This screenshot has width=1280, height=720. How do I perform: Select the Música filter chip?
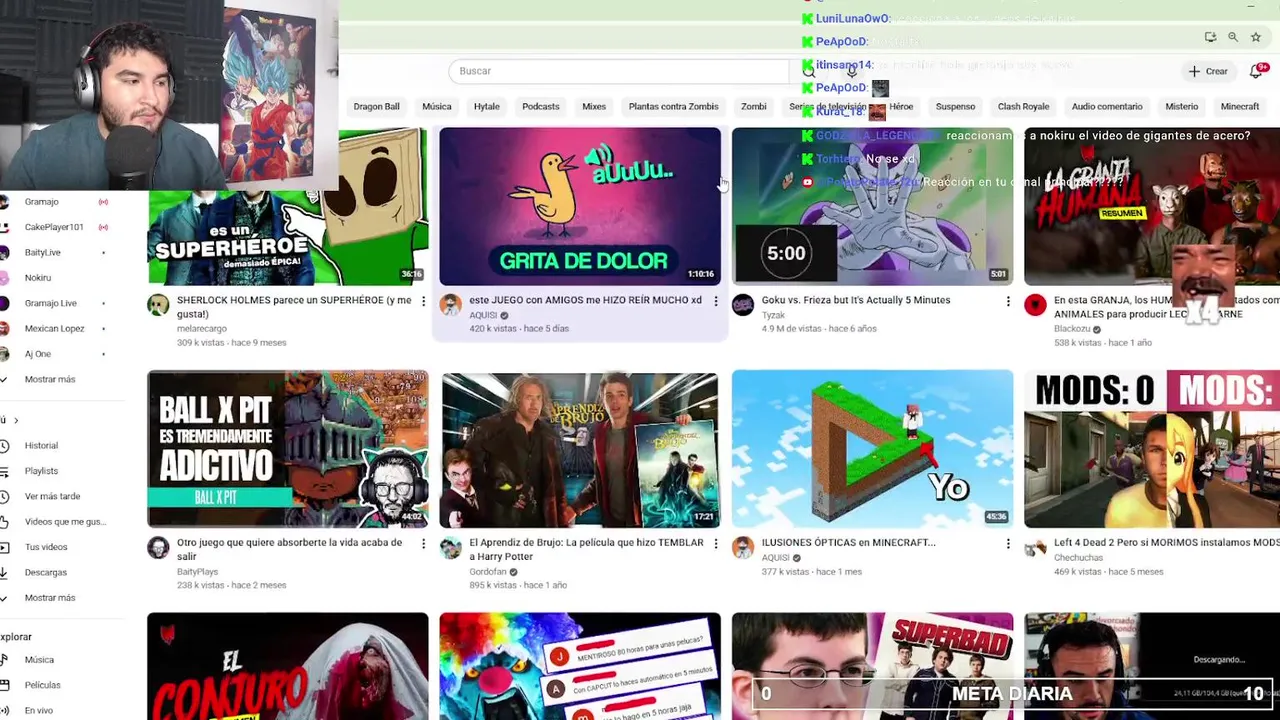437,107
